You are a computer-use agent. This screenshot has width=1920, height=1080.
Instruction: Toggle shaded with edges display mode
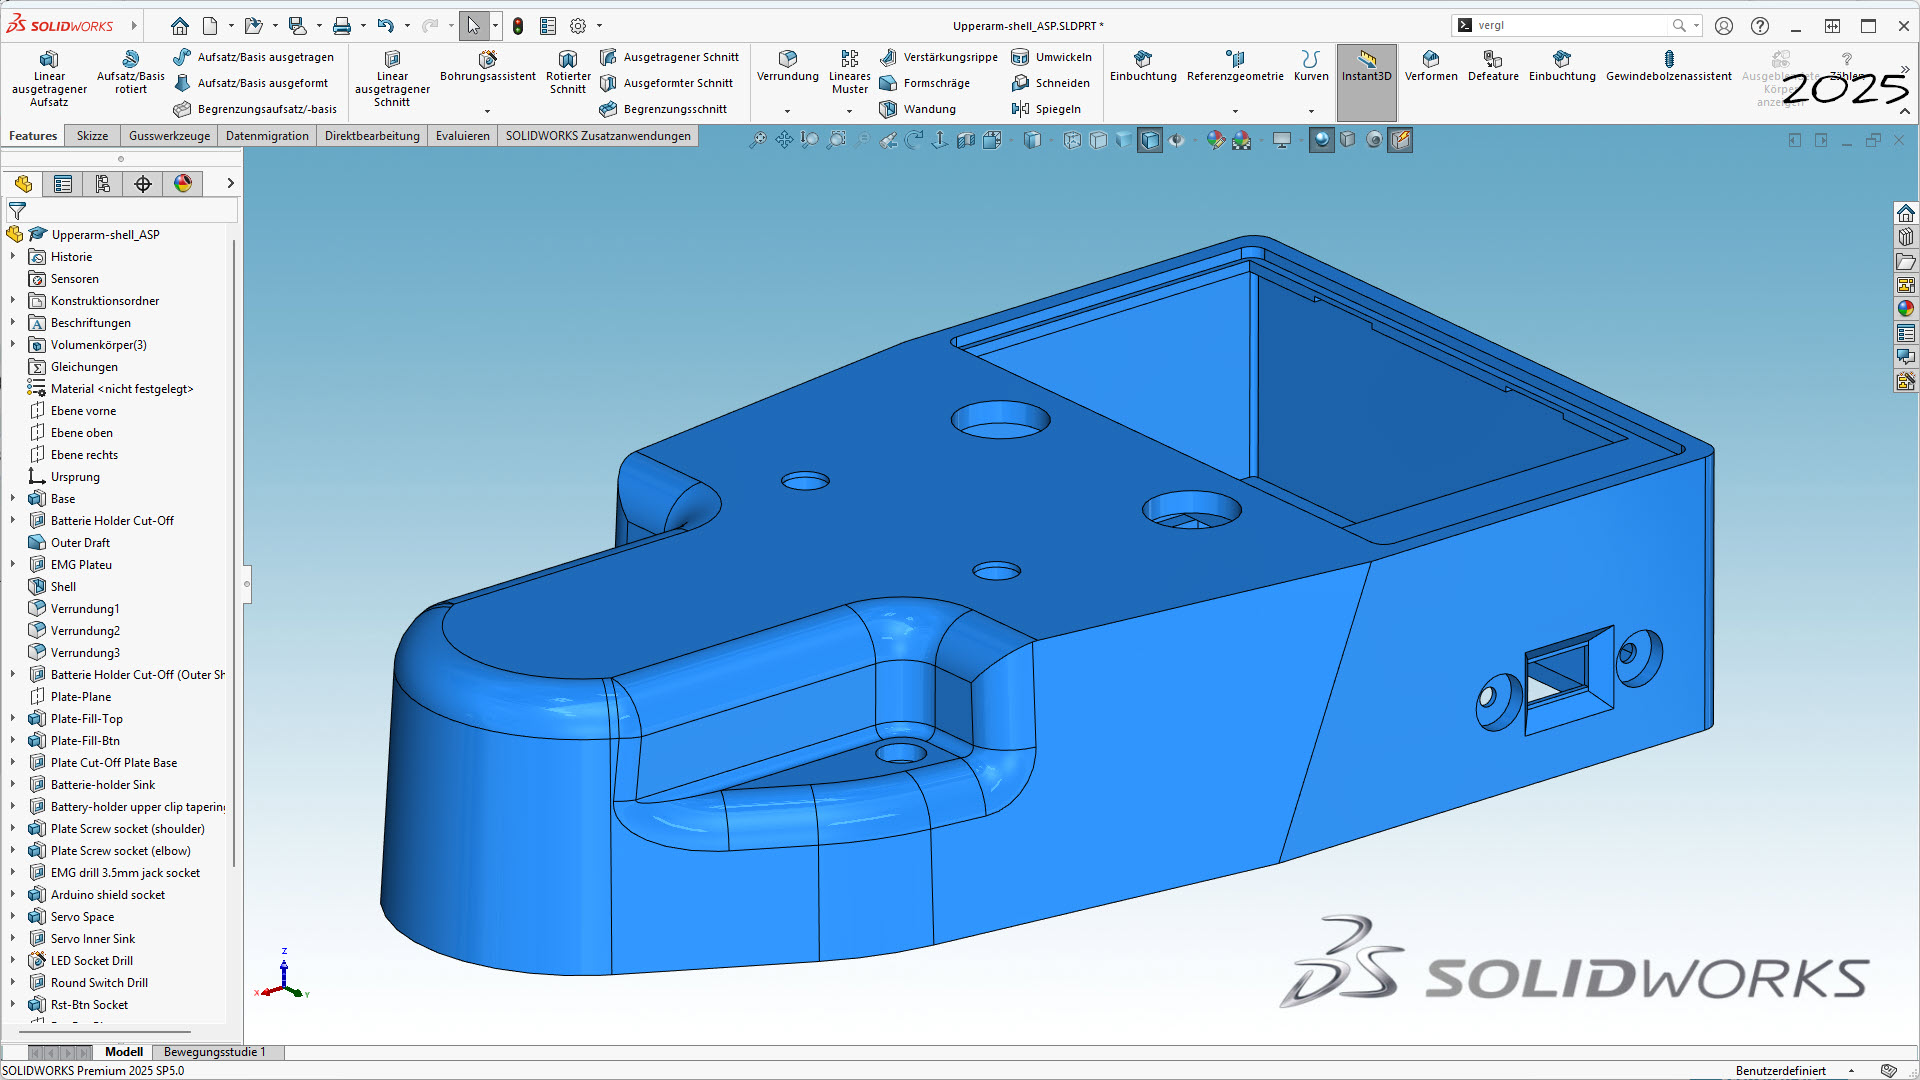tap(1150, 140)
